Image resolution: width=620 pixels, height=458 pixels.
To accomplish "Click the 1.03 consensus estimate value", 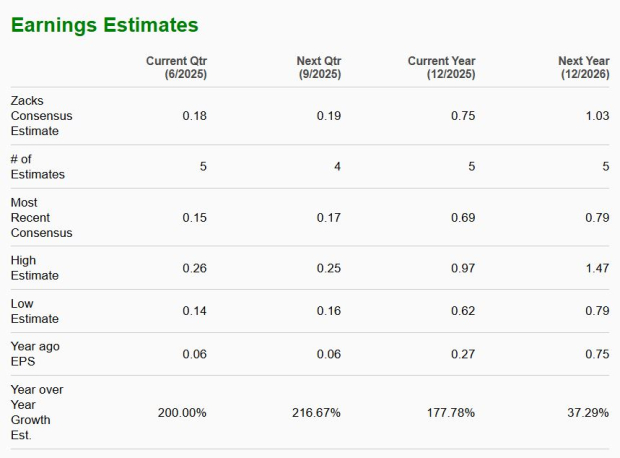I will click(x=596, y=116).
